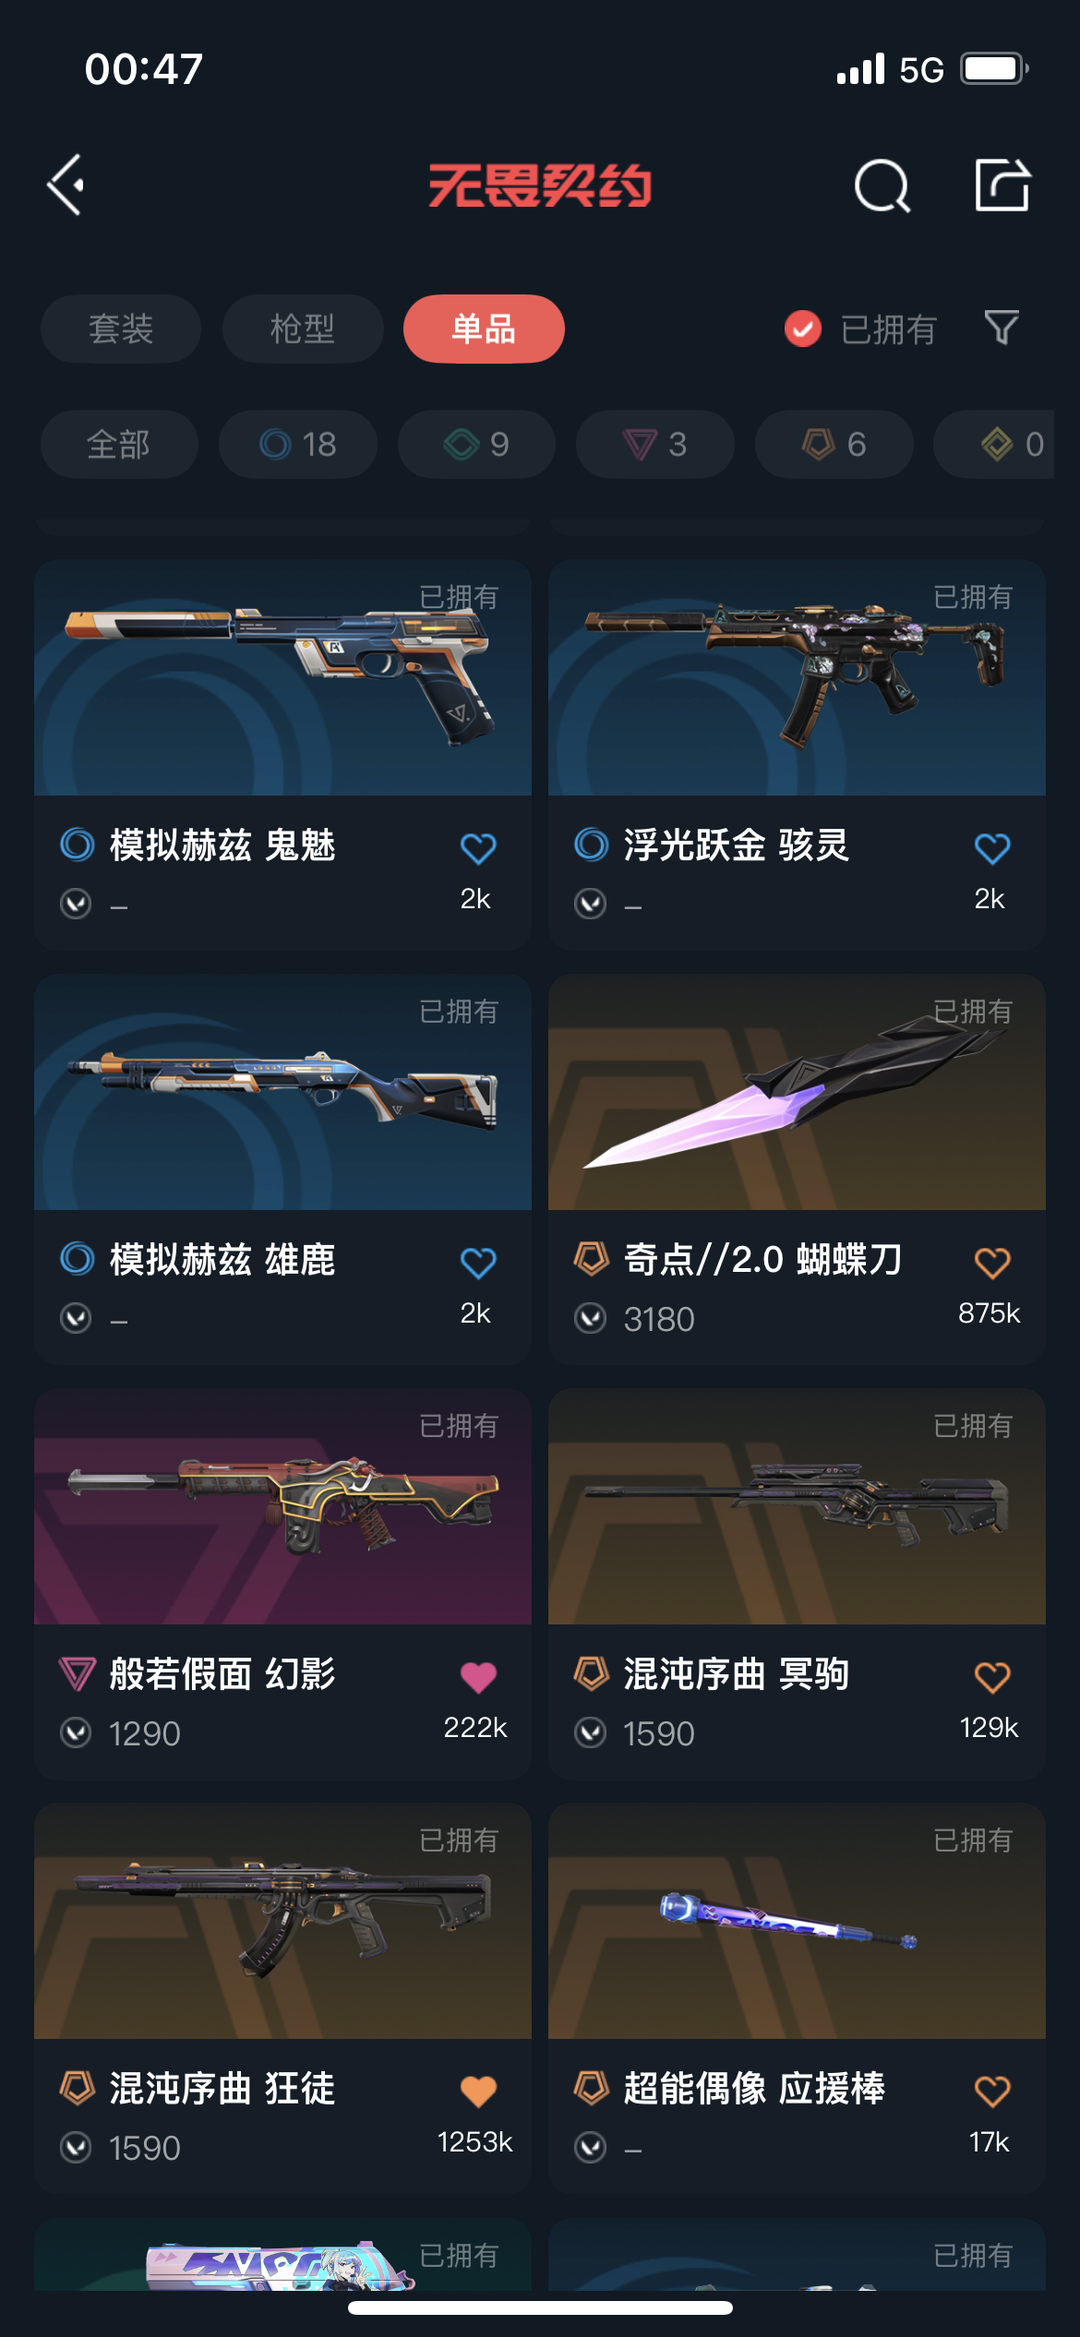
Task: Unlike 般若假面 幻影 pink heart
Action: (478, 1676)
